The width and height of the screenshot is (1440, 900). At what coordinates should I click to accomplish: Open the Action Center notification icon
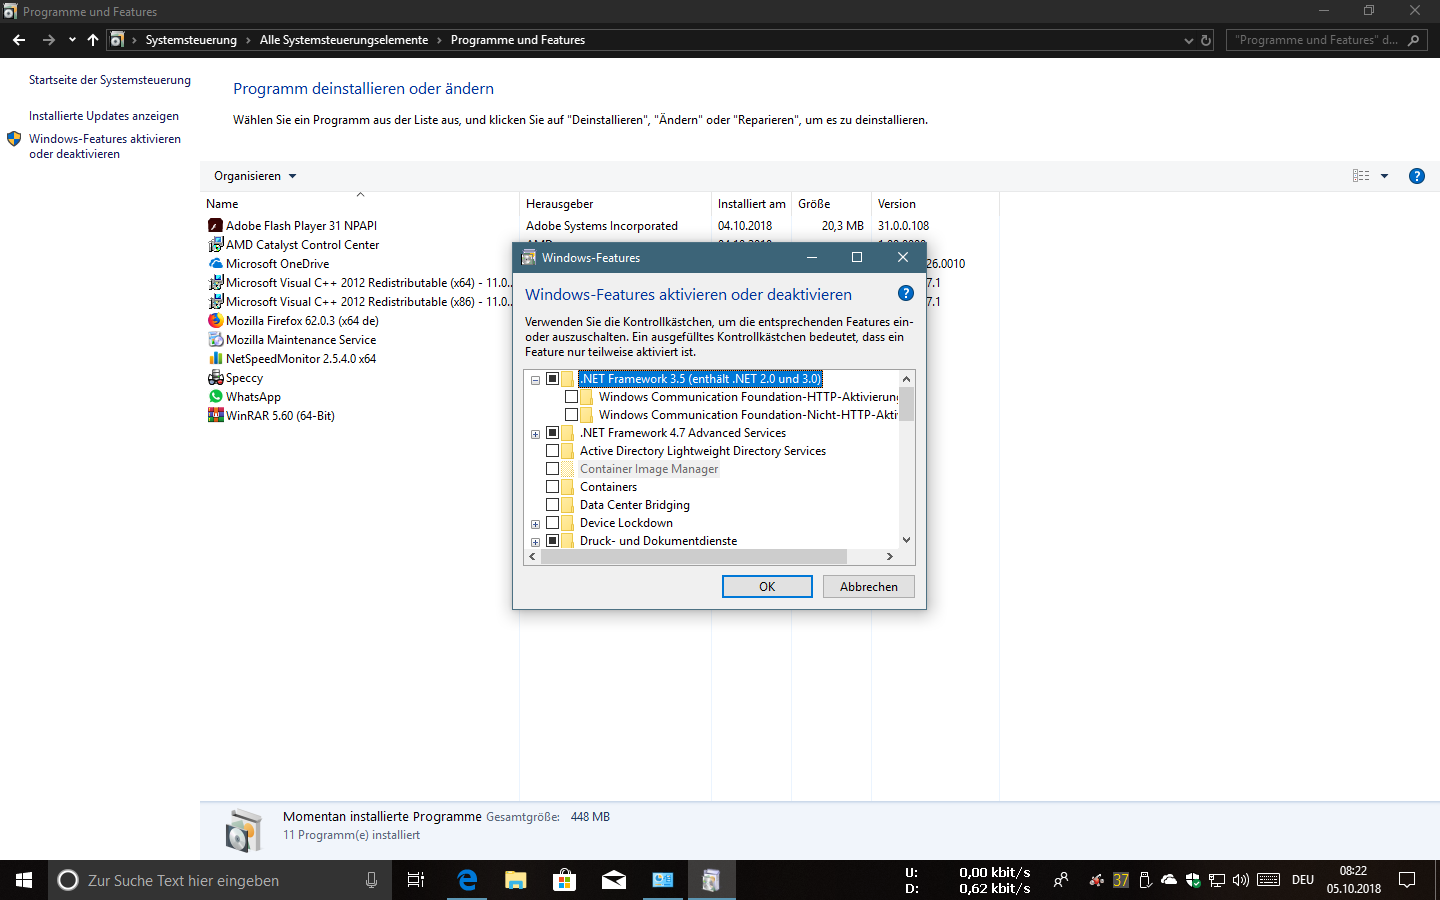tap(1407, 880)
